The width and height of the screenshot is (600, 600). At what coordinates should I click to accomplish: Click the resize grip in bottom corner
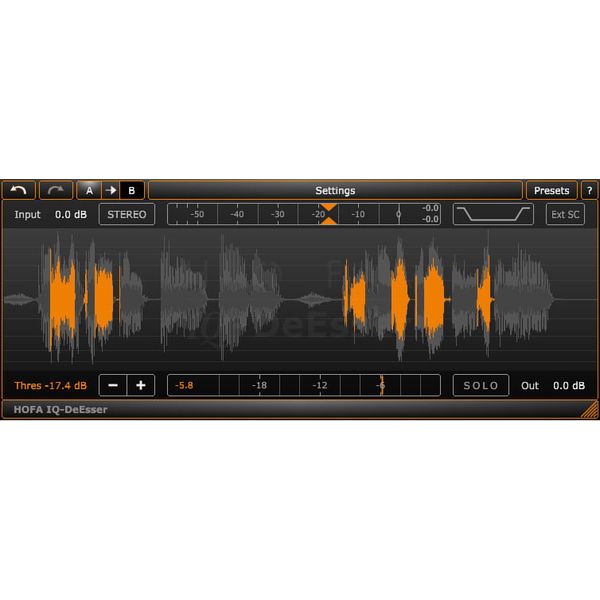point(590,410)
